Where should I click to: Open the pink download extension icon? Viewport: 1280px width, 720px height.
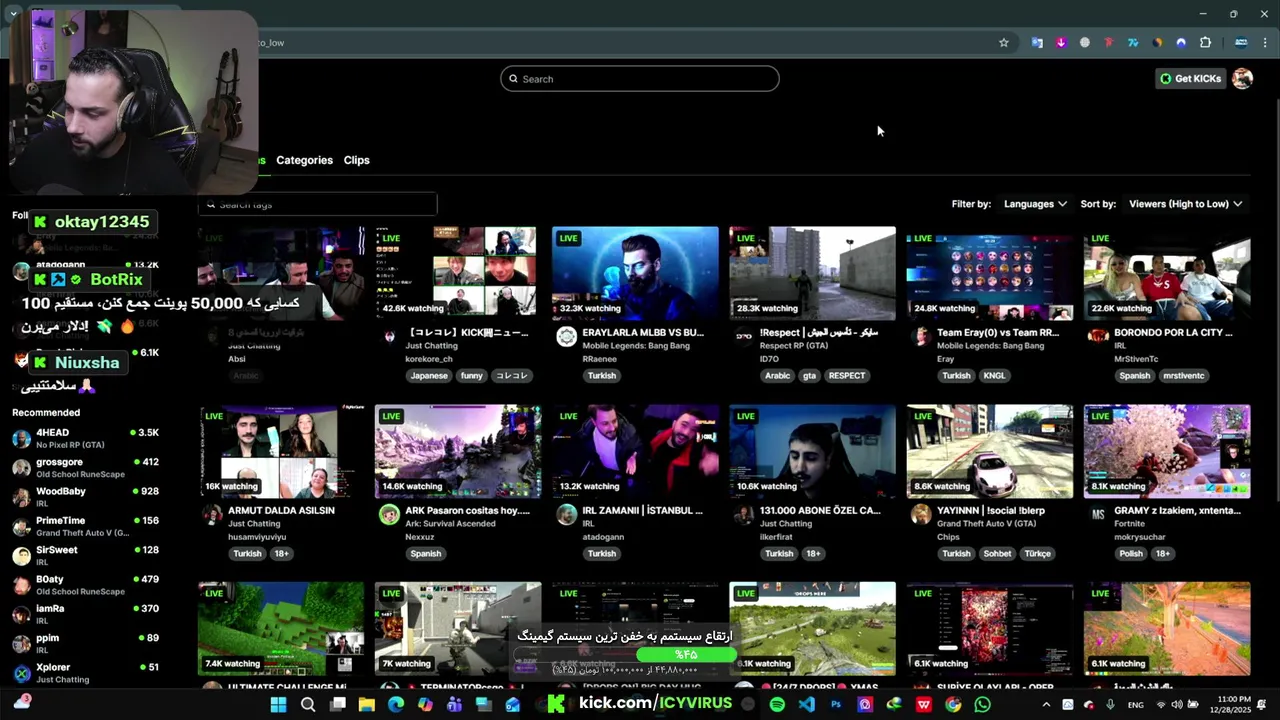tap(1061, 43)
